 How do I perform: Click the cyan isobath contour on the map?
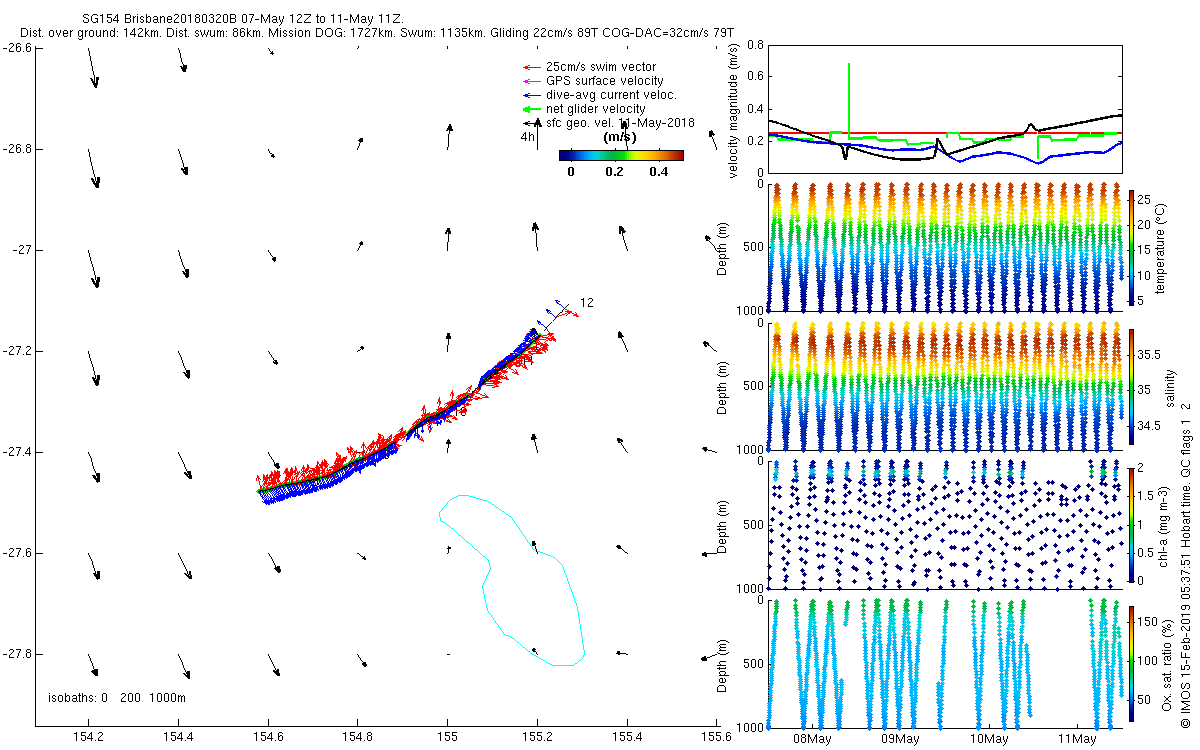click(x=511, y=579)
